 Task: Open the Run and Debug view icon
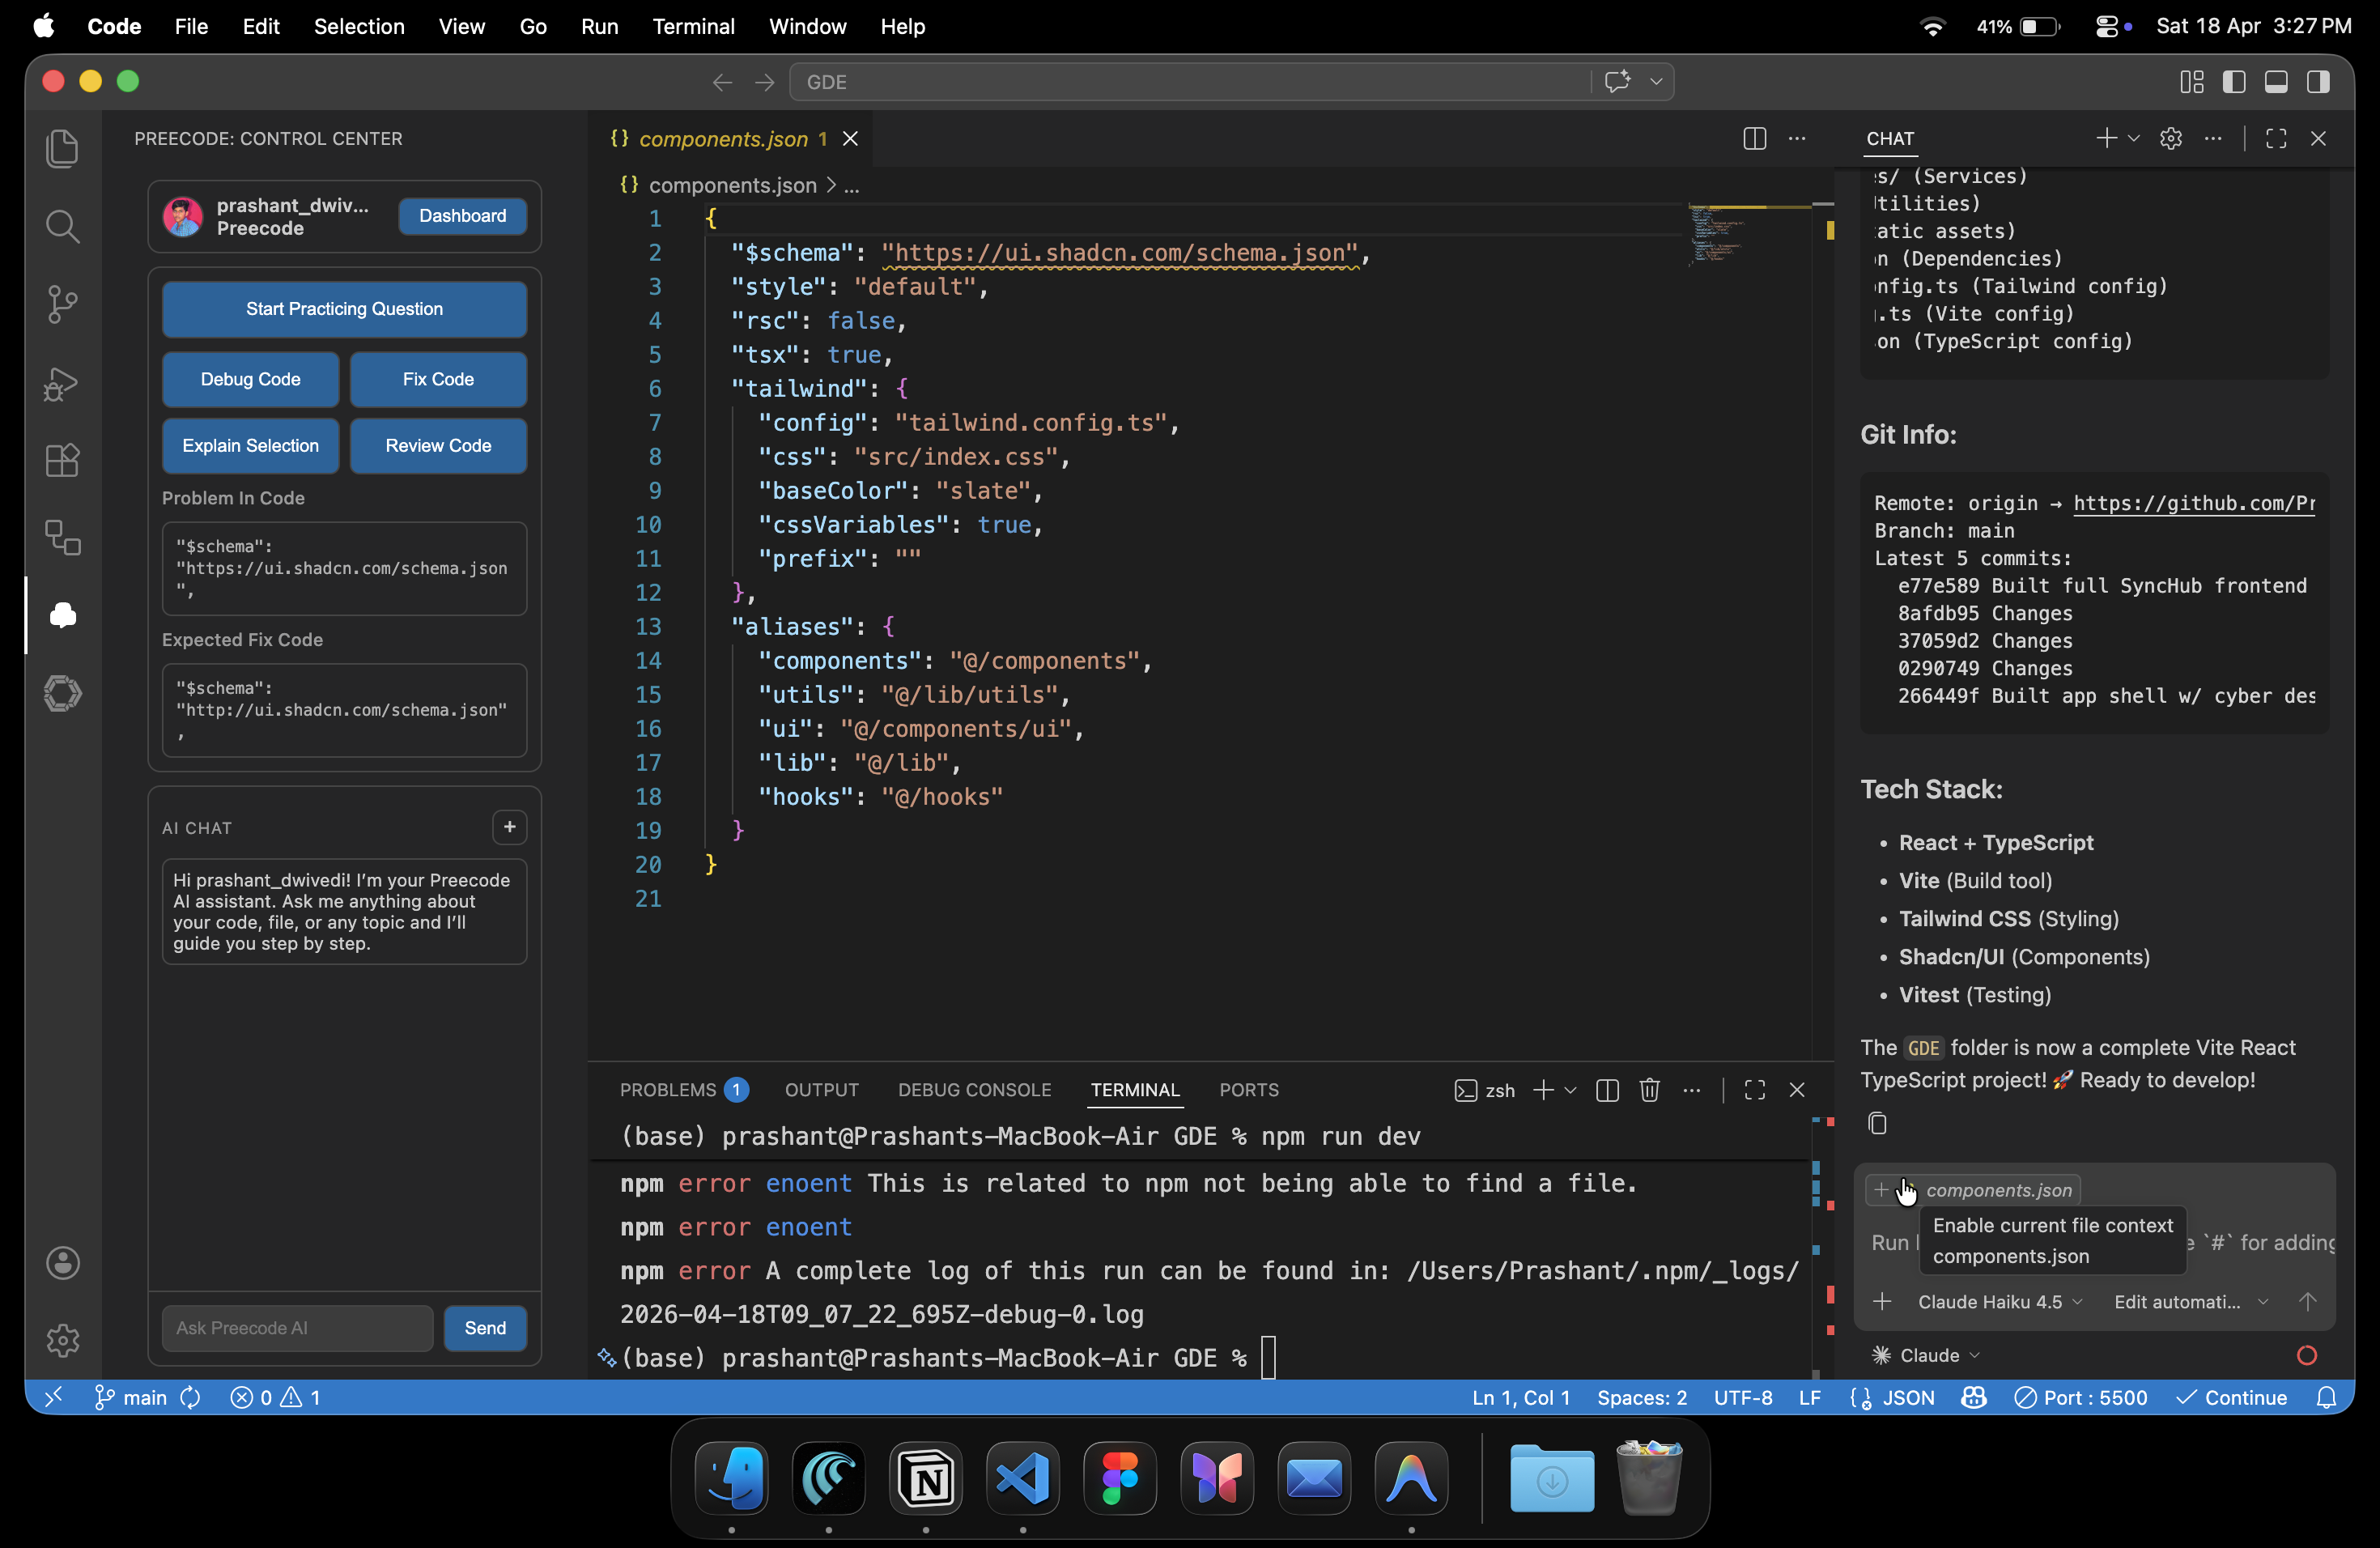[x=62, y=383]
